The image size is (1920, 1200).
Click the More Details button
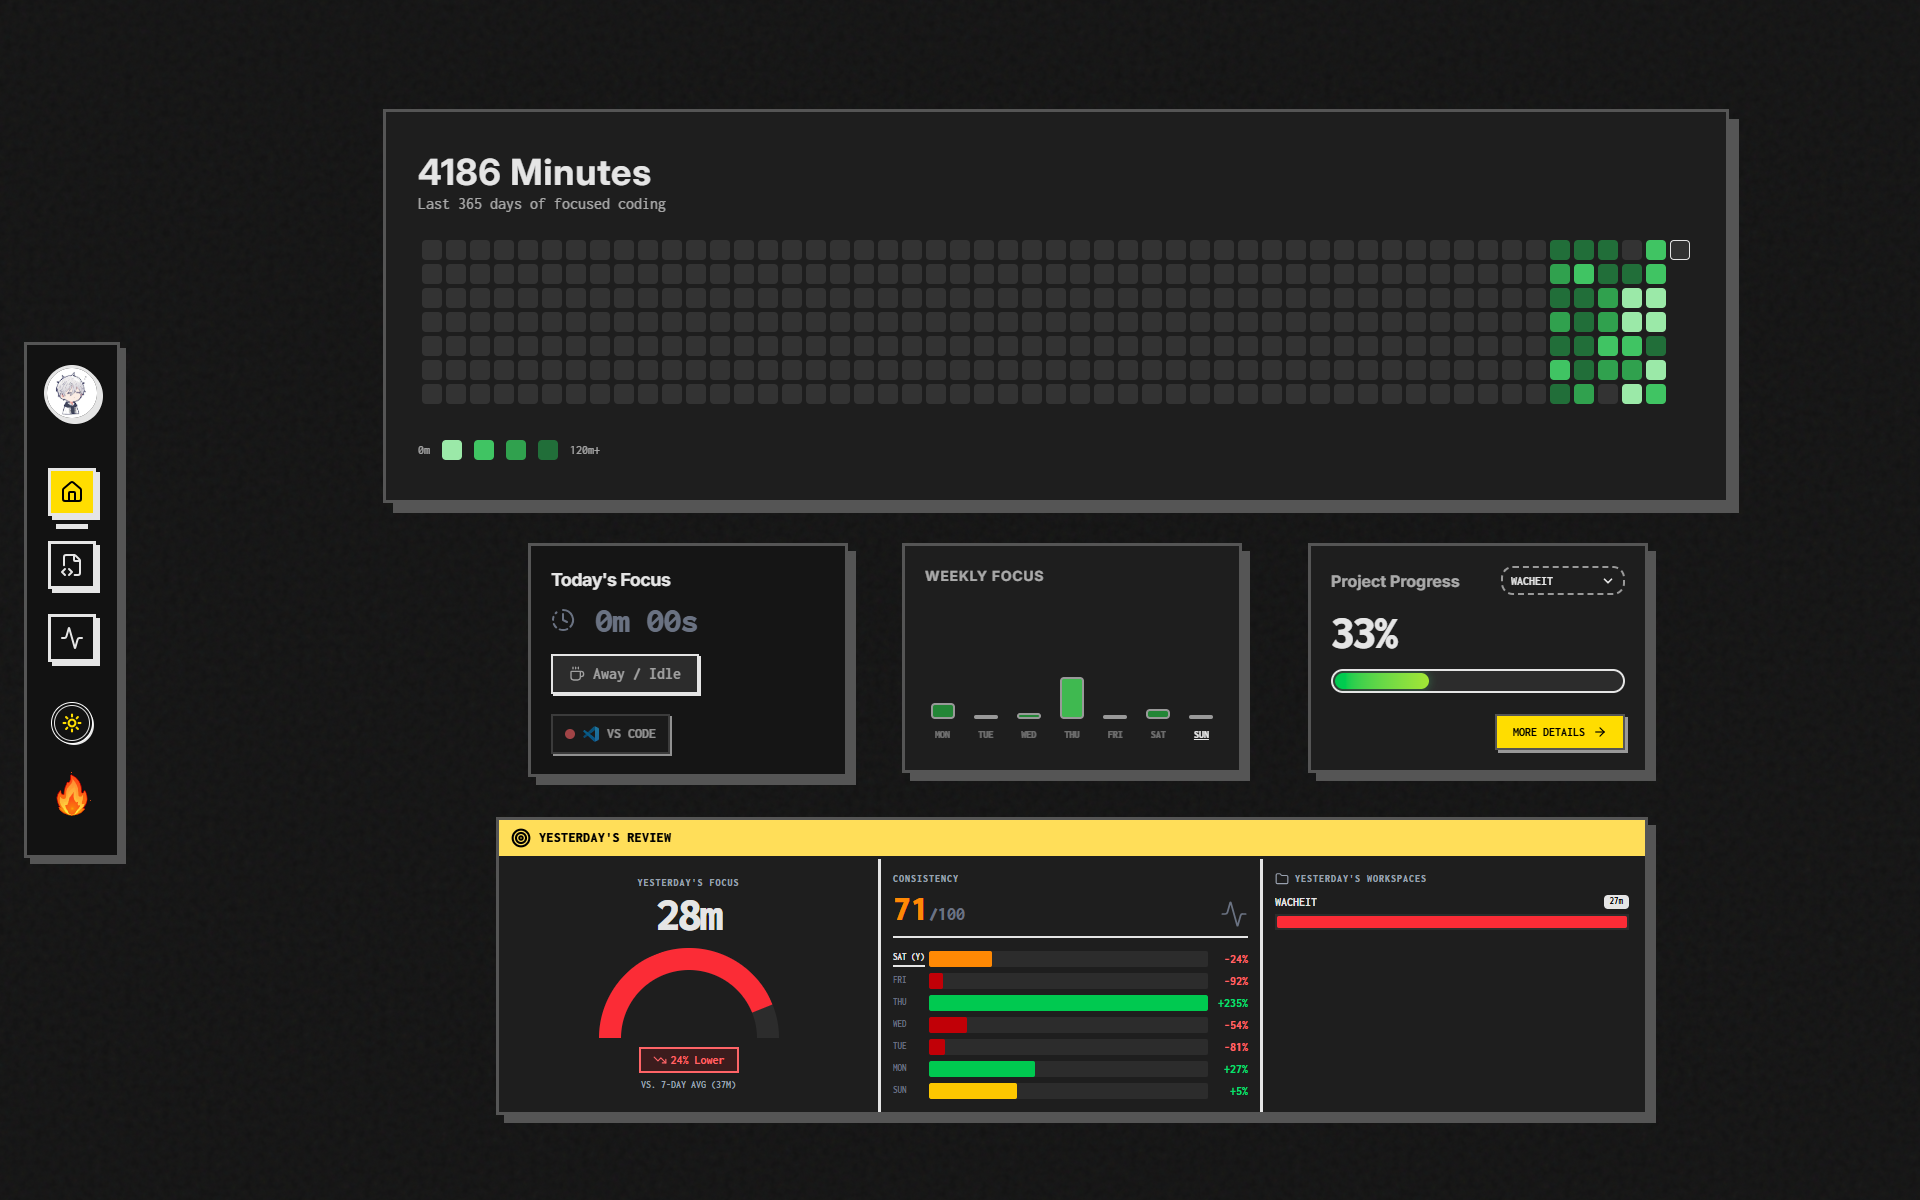coord(1558,732)
